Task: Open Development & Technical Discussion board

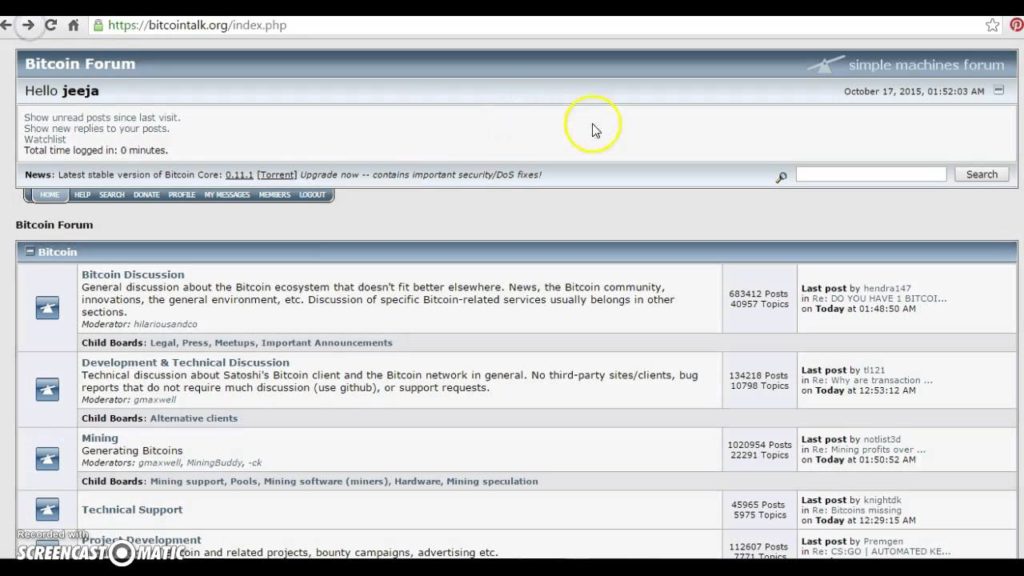Action: pyautogui.click(x=185, y=362)
